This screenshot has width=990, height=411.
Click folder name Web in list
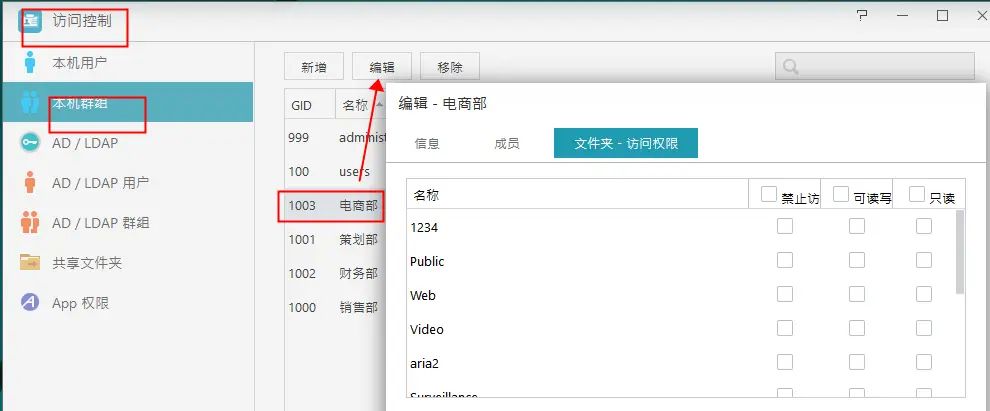[x=423, y=295]
